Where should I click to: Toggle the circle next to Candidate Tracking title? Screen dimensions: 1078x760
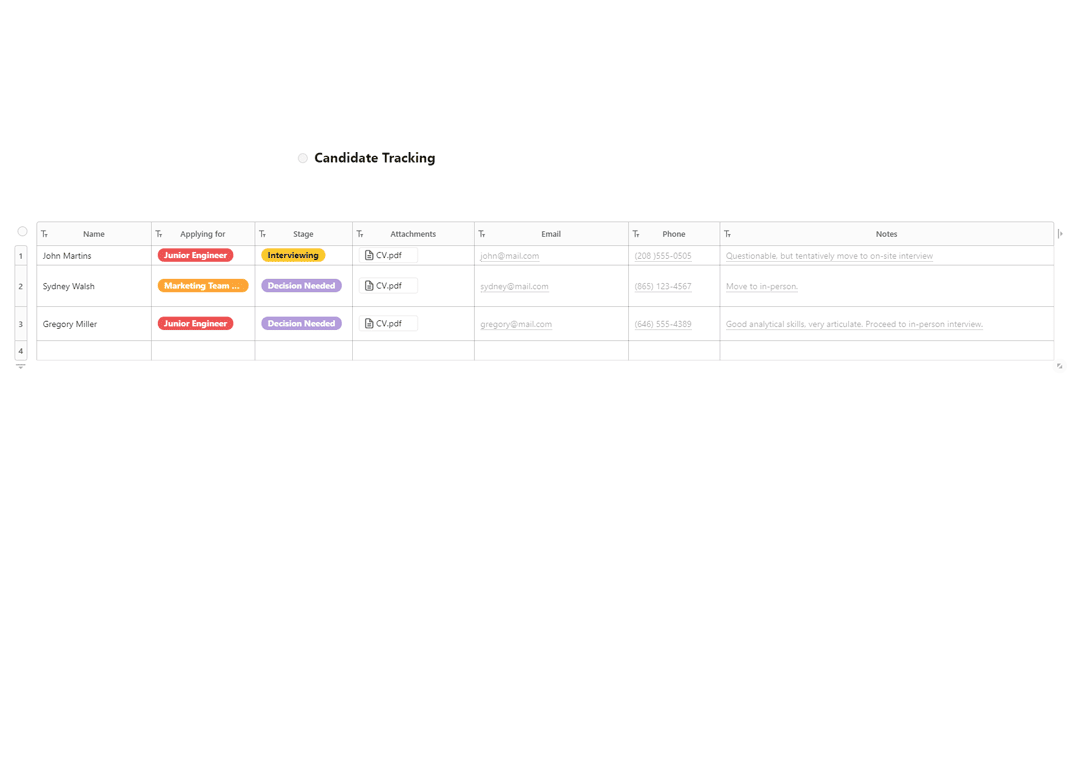303,158
